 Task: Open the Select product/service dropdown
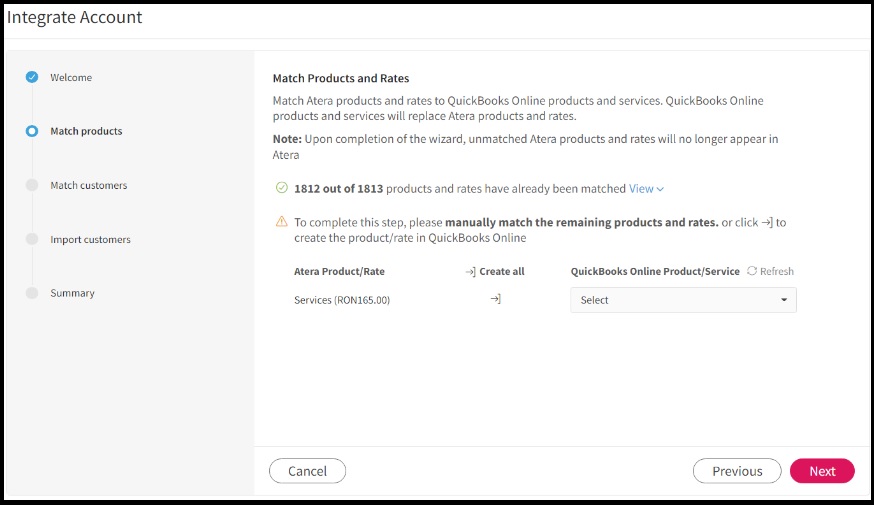click(x=683, y=300)
